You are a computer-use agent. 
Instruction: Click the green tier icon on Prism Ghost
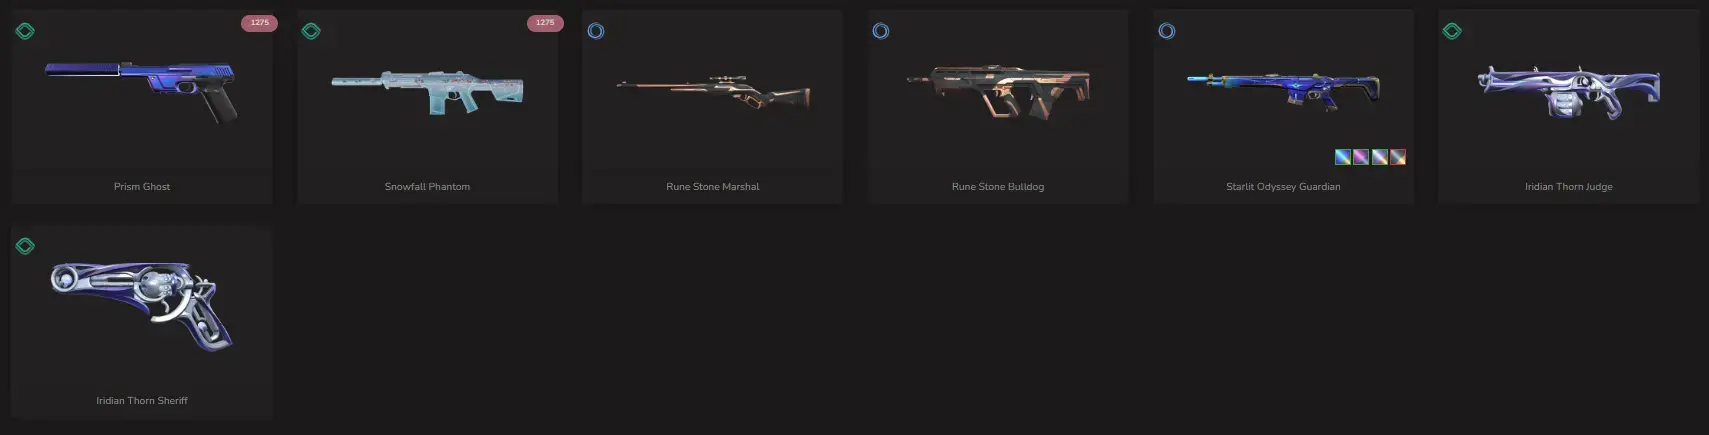coord(25,31)
